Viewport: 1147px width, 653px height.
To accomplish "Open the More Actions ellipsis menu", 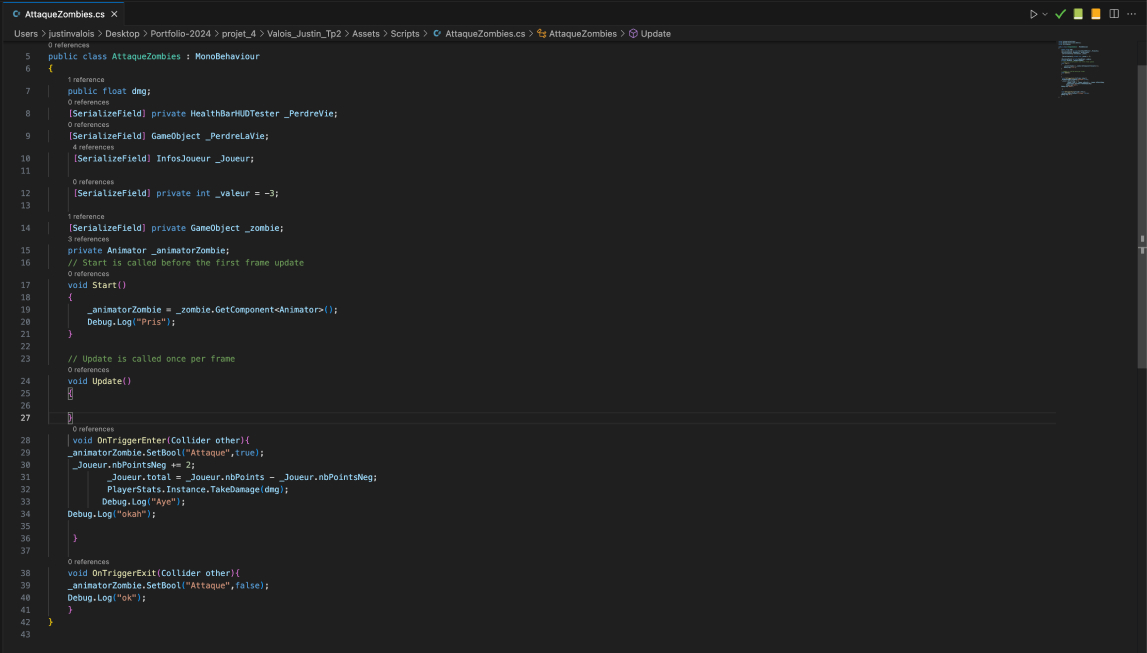I will (x=1133, y=14).
